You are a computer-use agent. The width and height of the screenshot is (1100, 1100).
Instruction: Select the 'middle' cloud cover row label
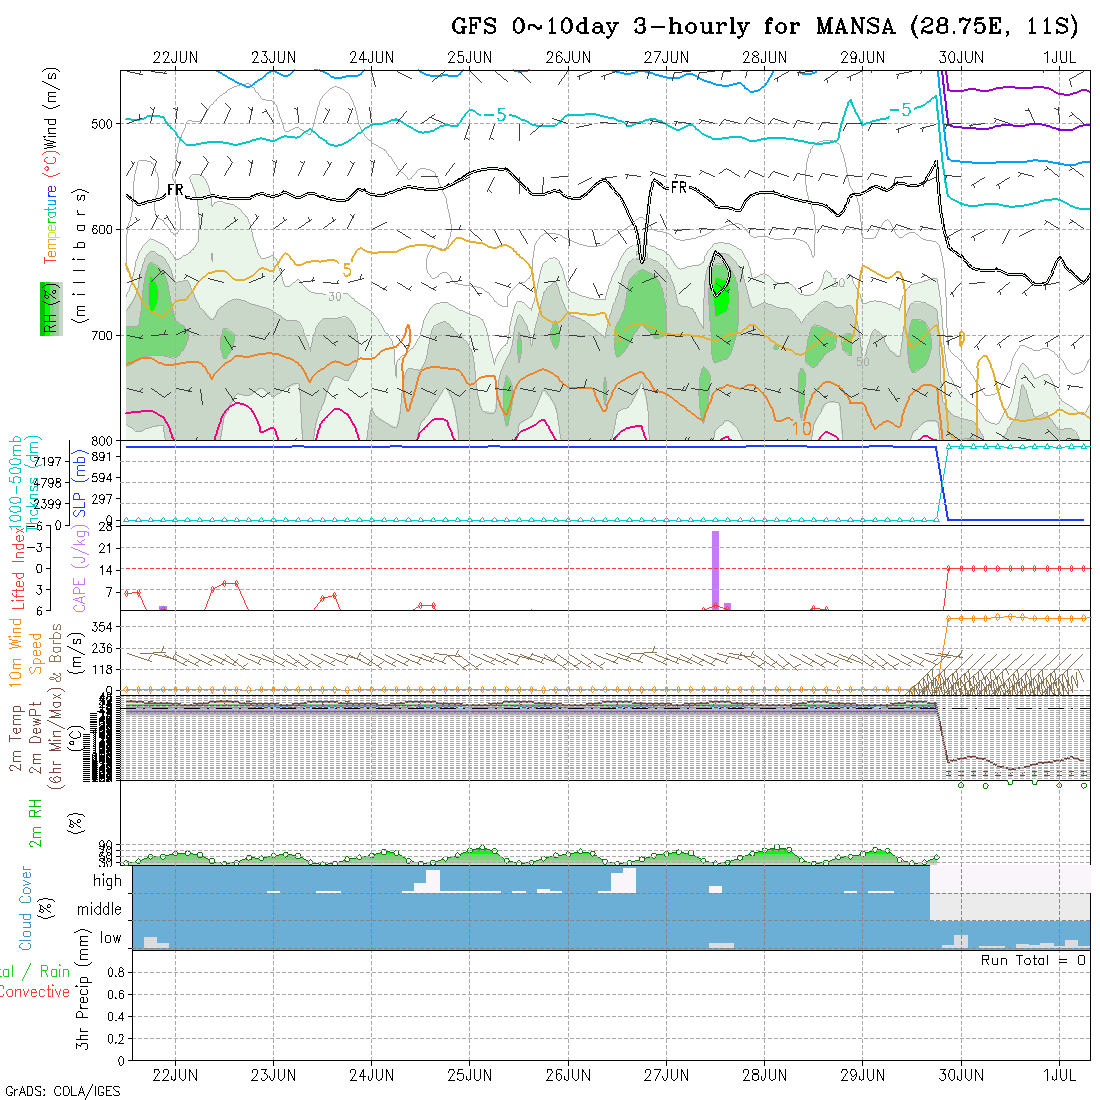[100, 910]
